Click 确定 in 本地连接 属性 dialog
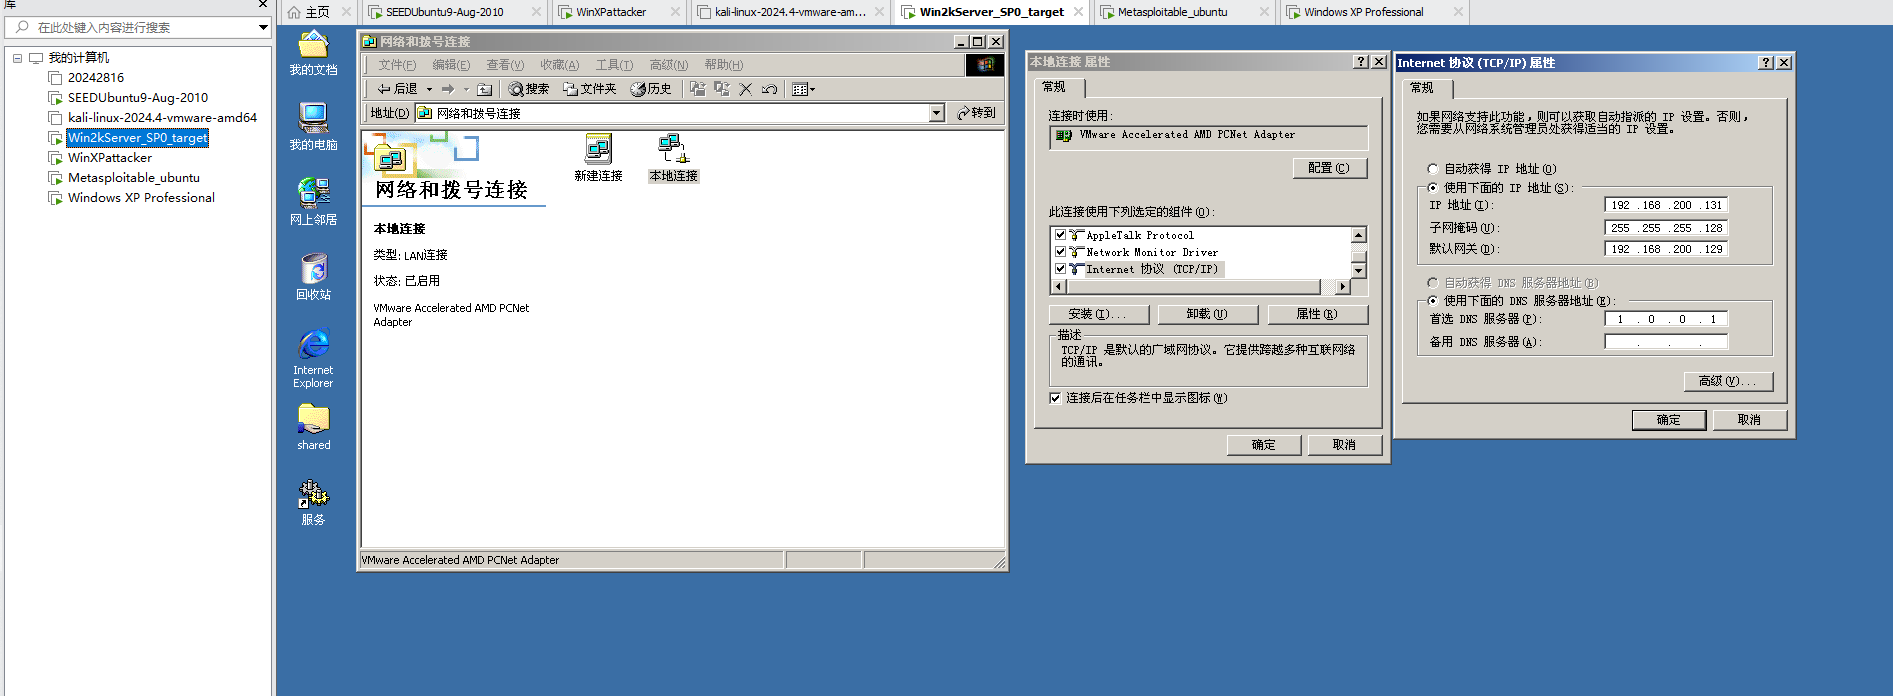Viewport: 1893px width, 696px height. (1264, 445)
